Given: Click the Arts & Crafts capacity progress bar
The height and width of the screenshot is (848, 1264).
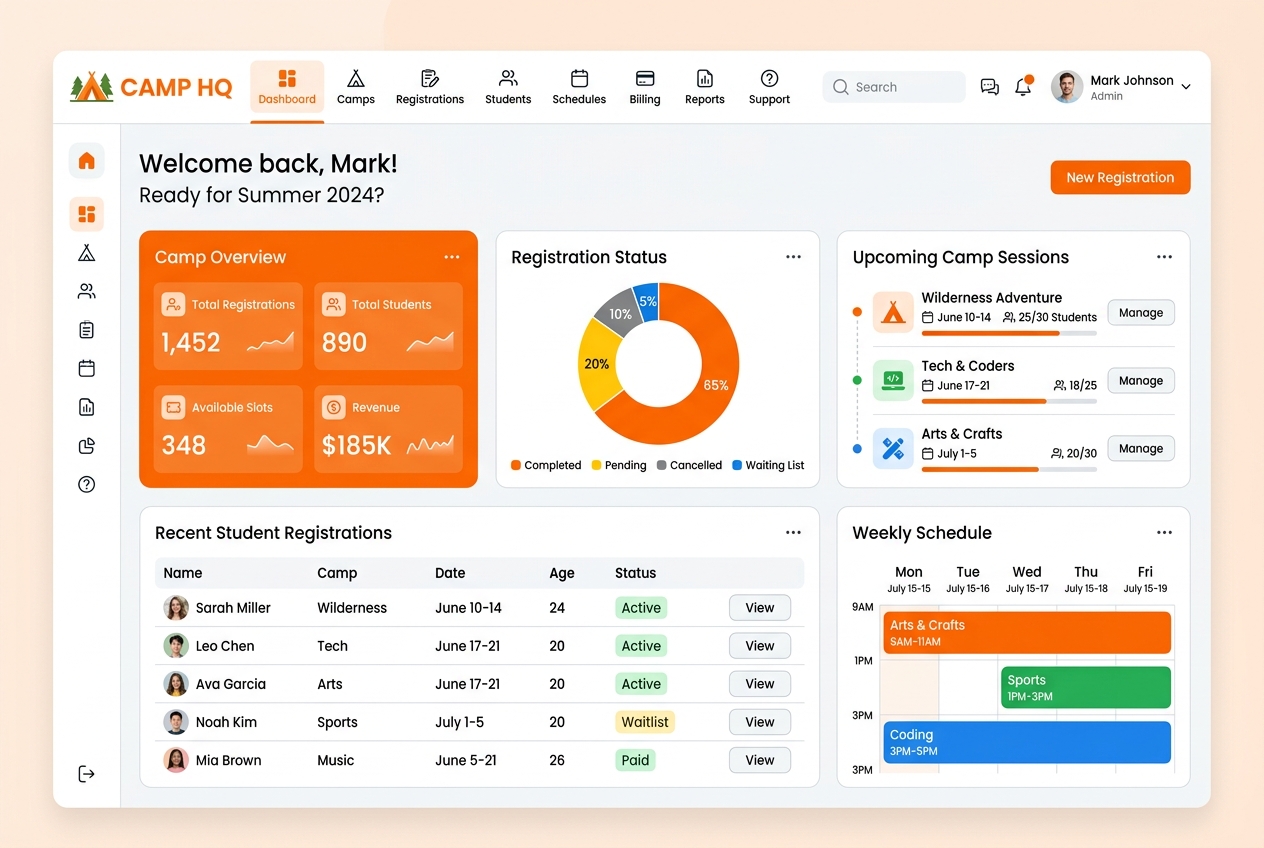Looking at the screenshot, I should click(1009, 469).
